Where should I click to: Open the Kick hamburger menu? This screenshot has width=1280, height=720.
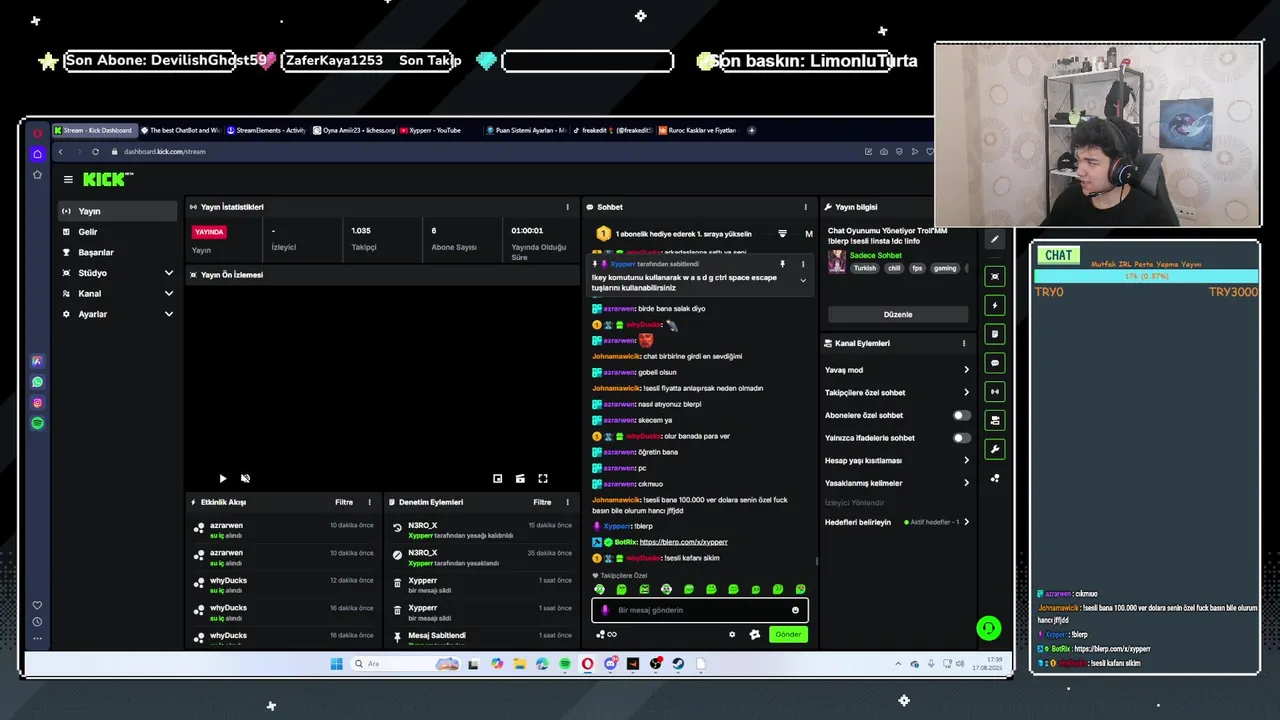pyautogui.click(x=68, y=180)
